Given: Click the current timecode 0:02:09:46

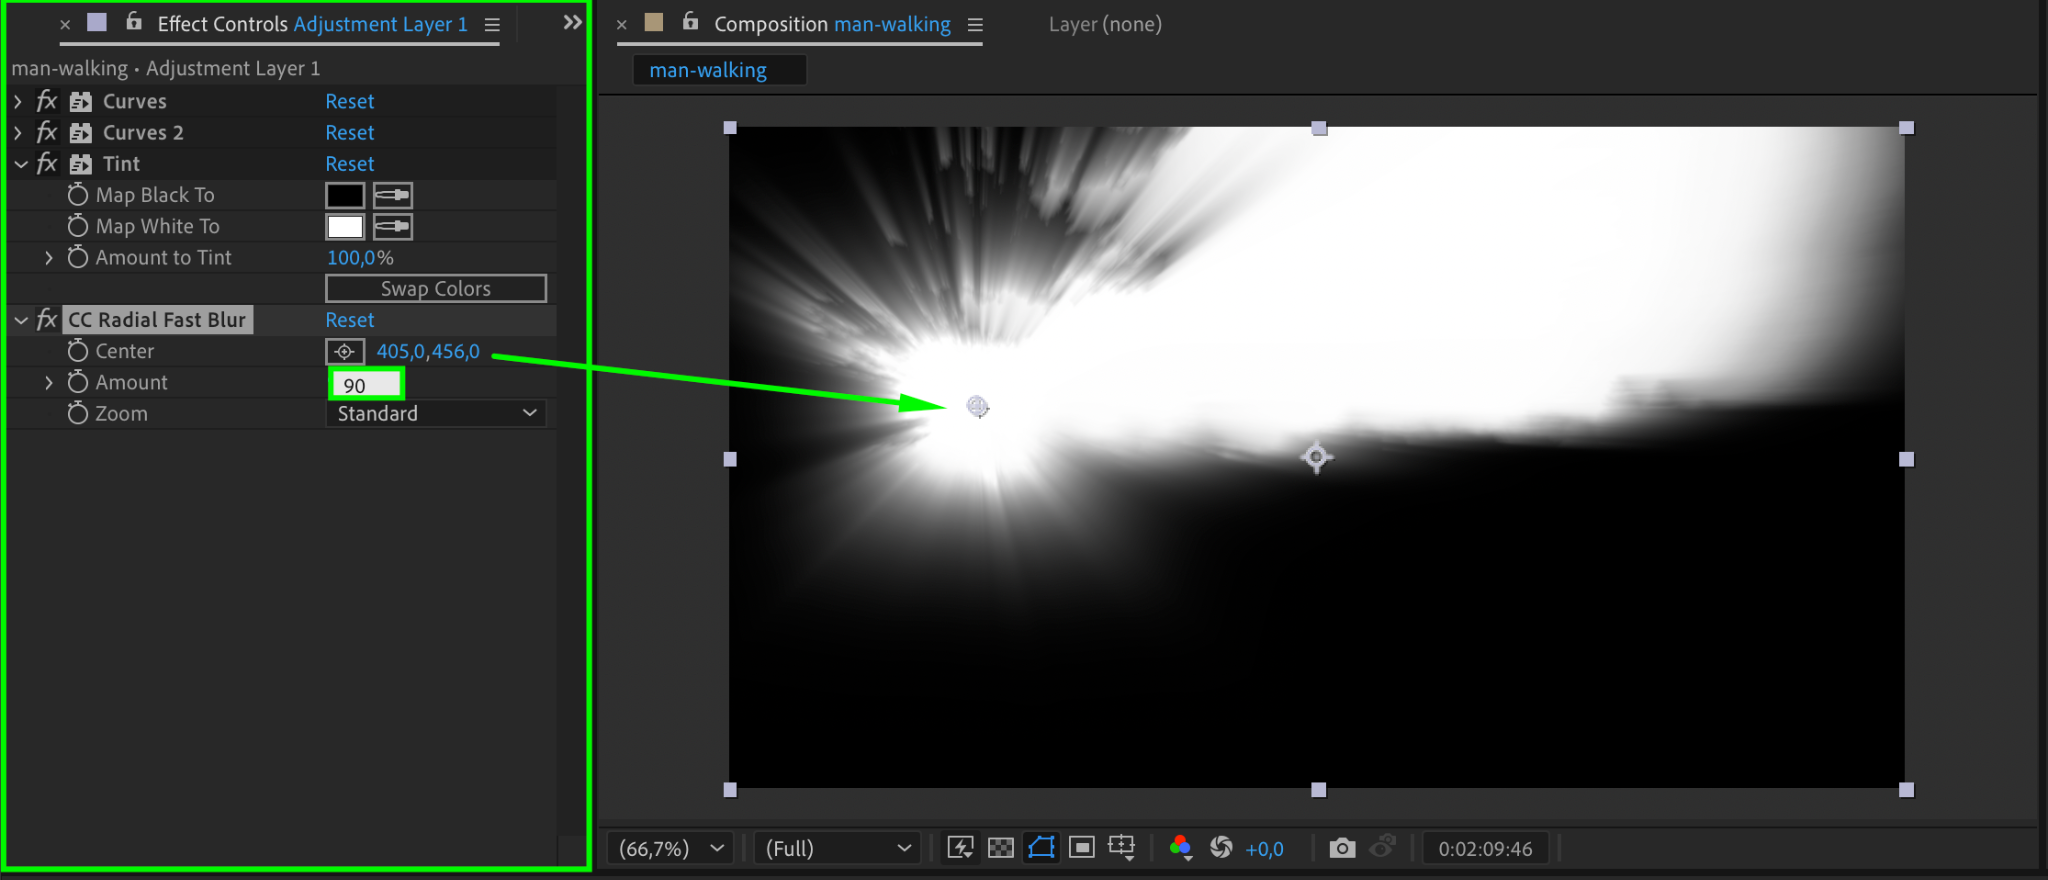Looking at the screenshot, I should coord(1485,848).
